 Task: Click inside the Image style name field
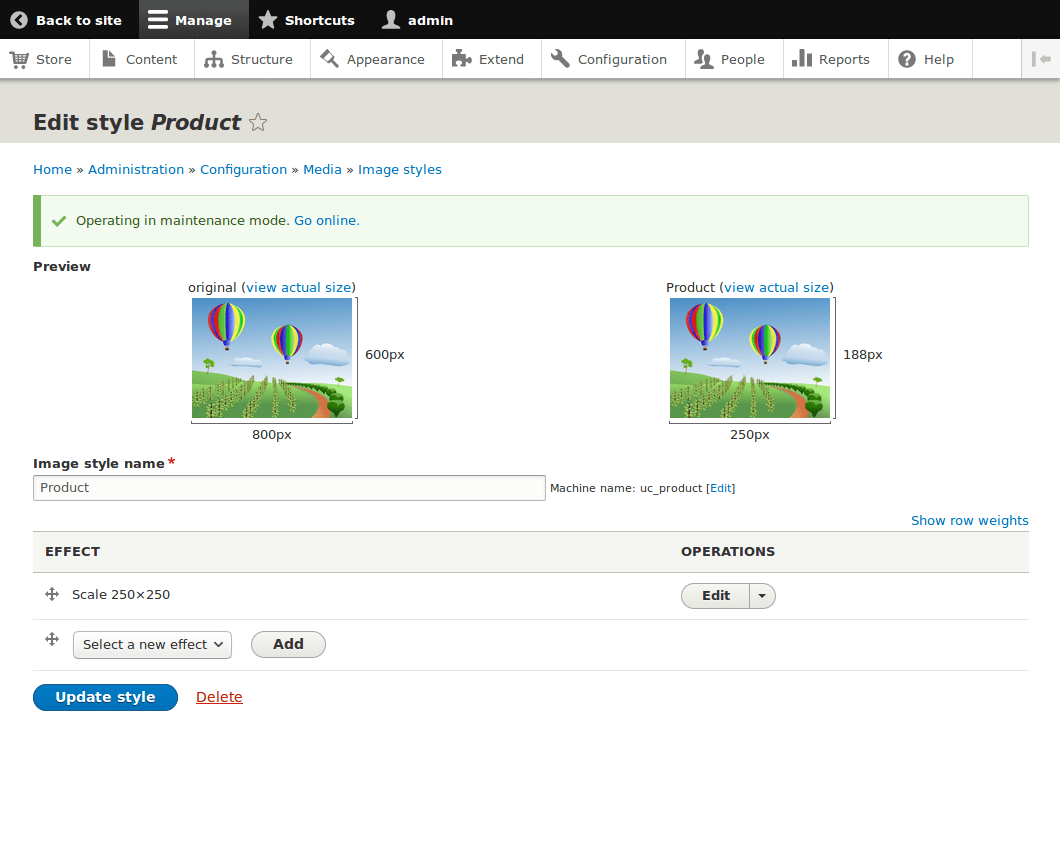(x=289, y=488)
